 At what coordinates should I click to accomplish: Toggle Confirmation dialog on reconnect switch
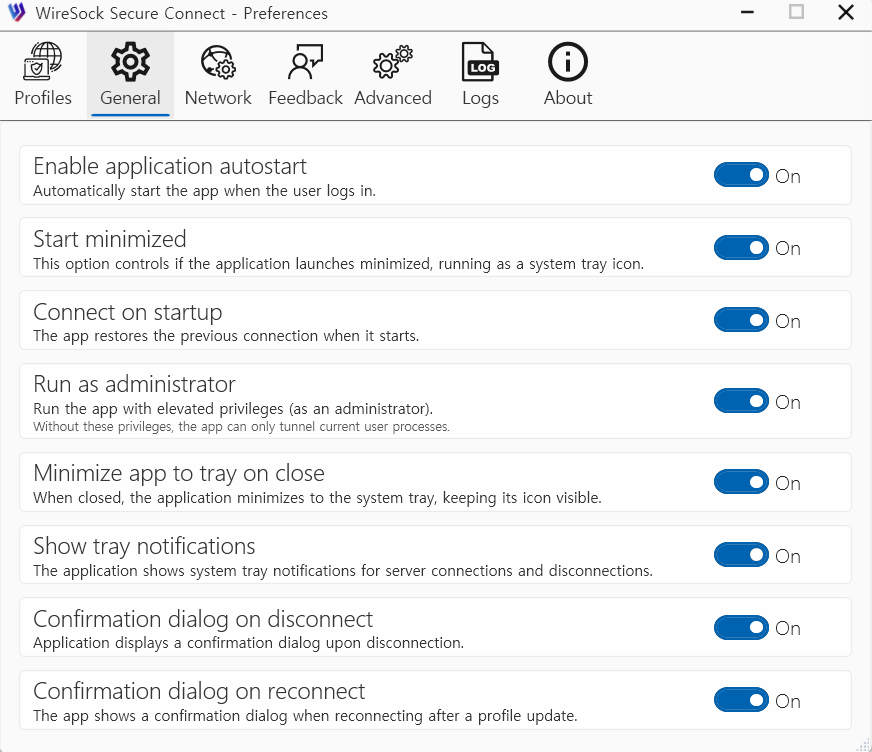point(741,700)
